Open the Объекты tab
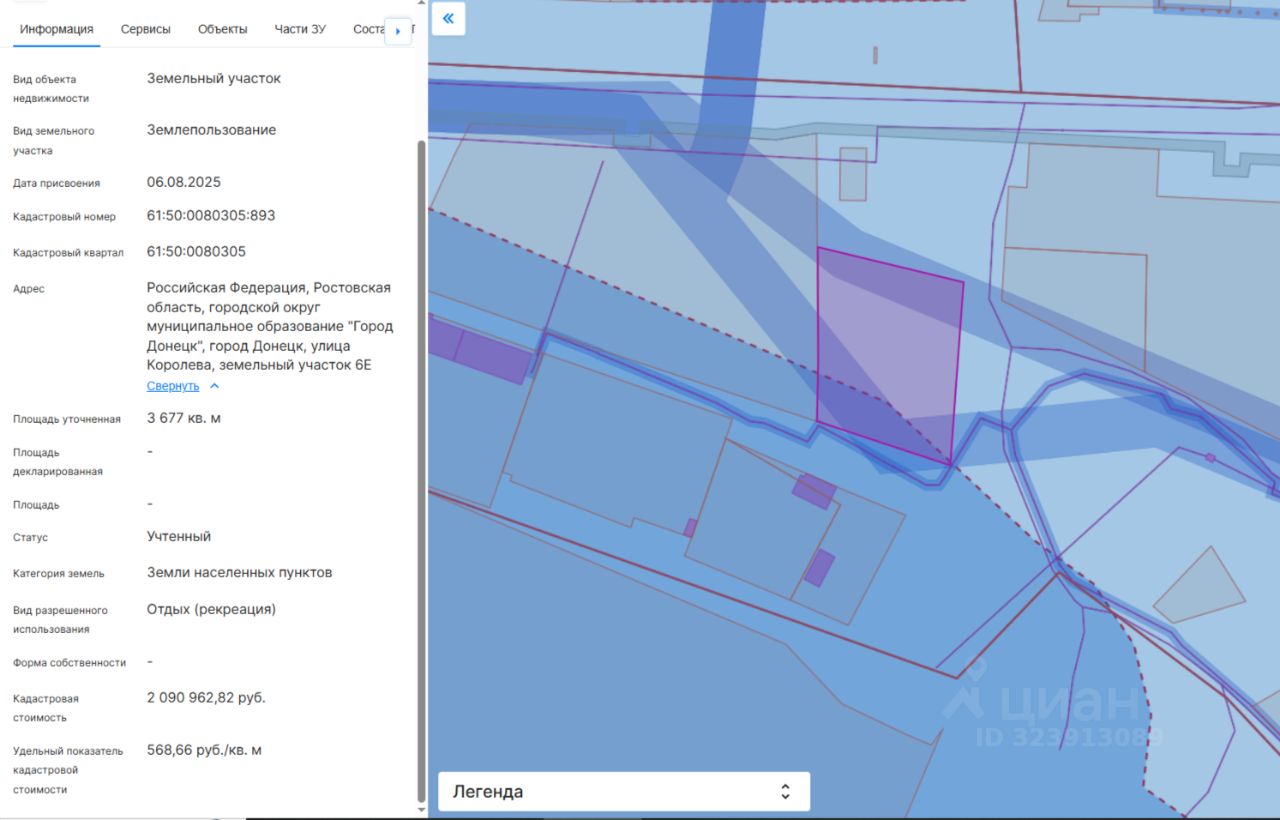Screen dimensions: 1280x820 222,29
